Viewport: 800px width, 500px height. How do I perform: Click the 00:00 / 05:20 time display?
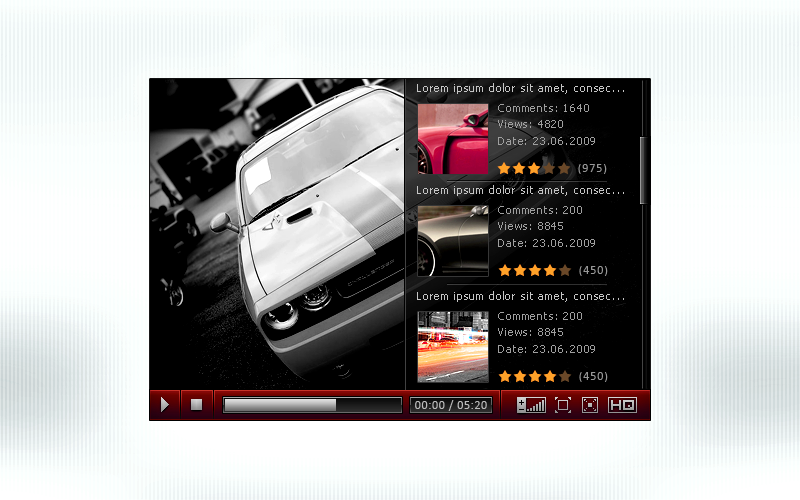tap(451, 405)
